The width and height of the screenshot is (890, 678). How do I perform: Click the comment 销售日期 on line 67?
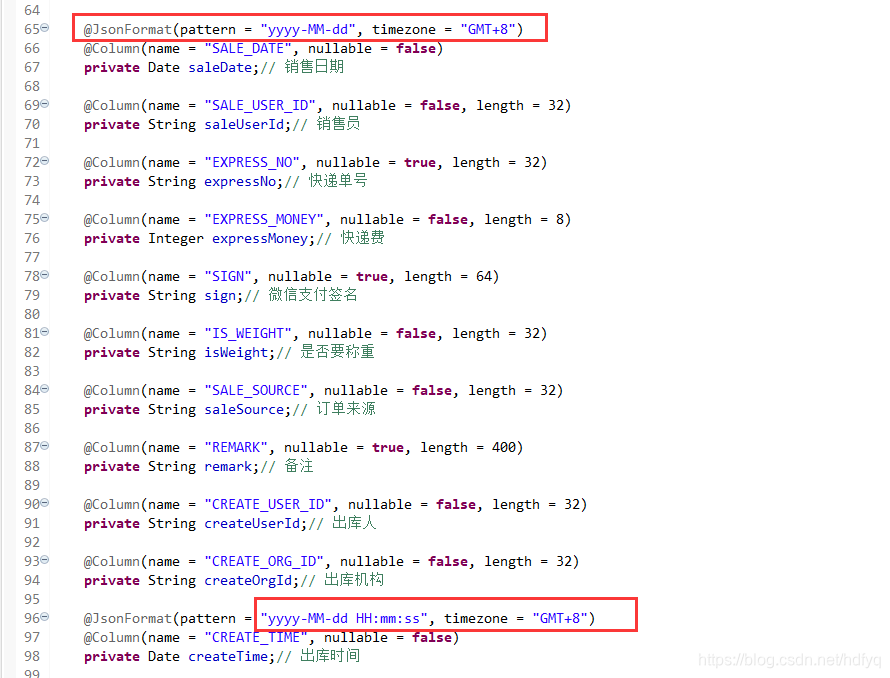click(x=314, y=67)
